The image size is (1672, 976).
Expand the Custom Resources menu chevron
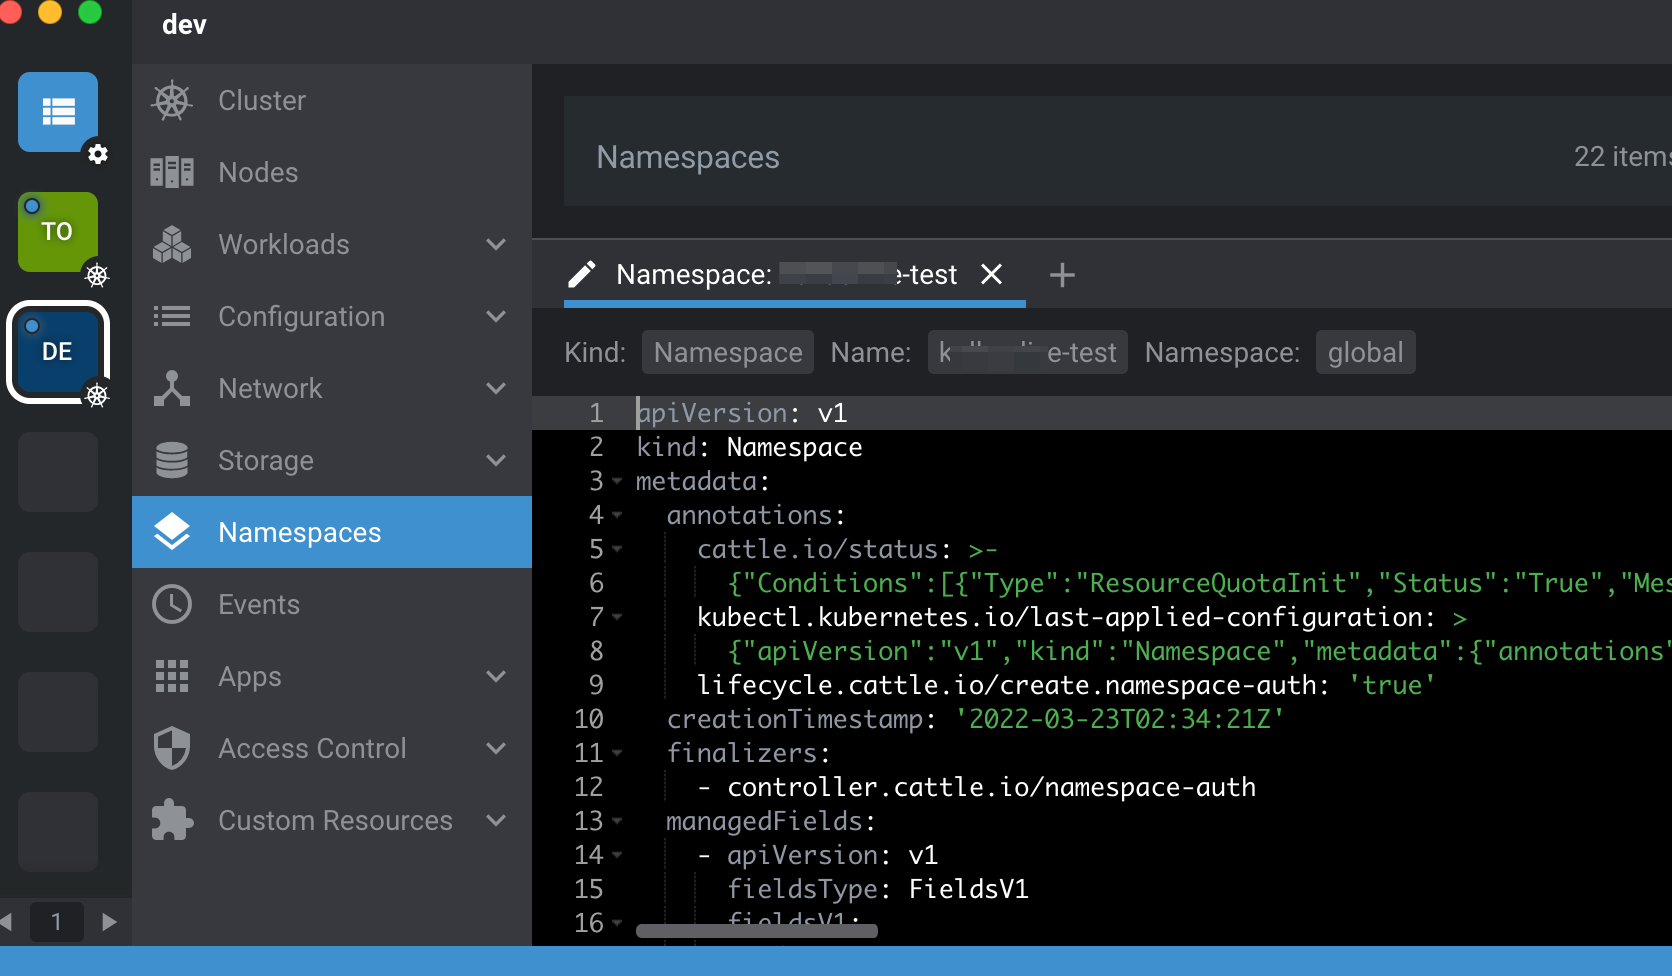[x=496, y=820]
